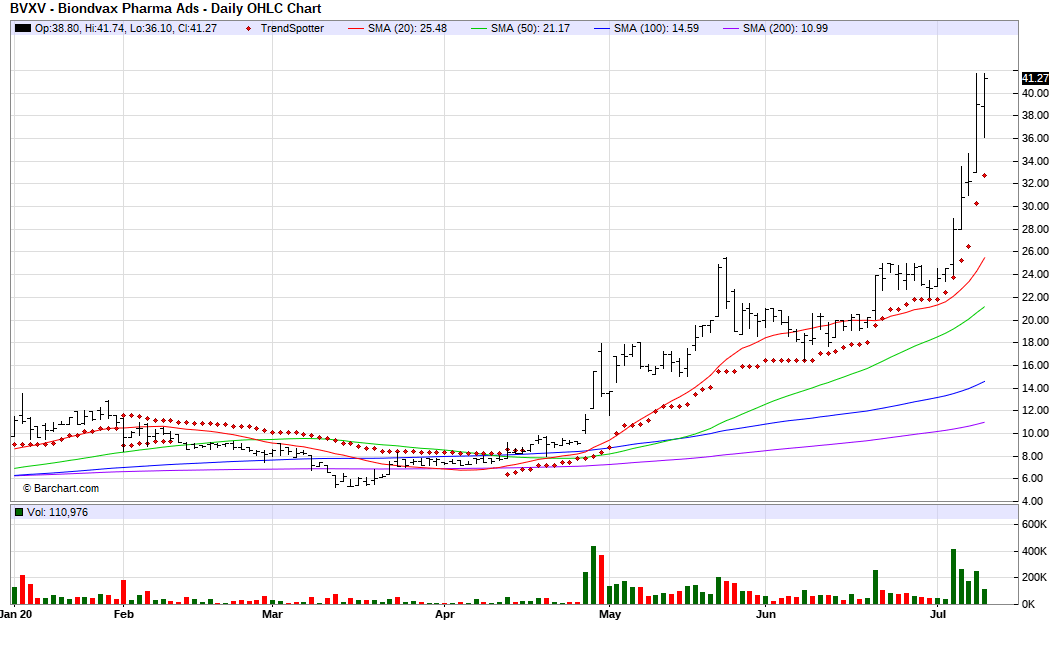Click the 36.00 price axis label

click(1035, 138)
